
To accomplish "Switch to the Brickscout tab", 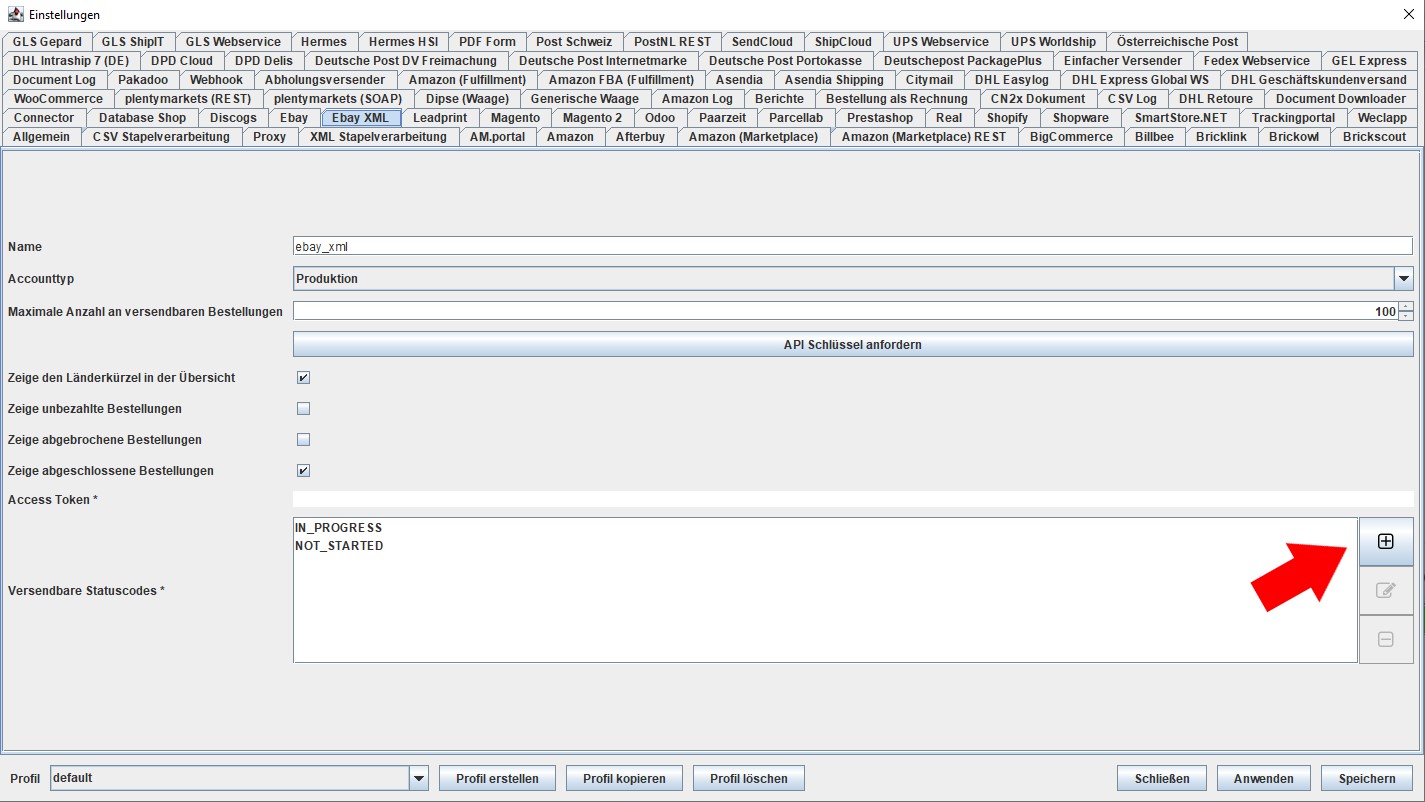I will (1374, 137).
